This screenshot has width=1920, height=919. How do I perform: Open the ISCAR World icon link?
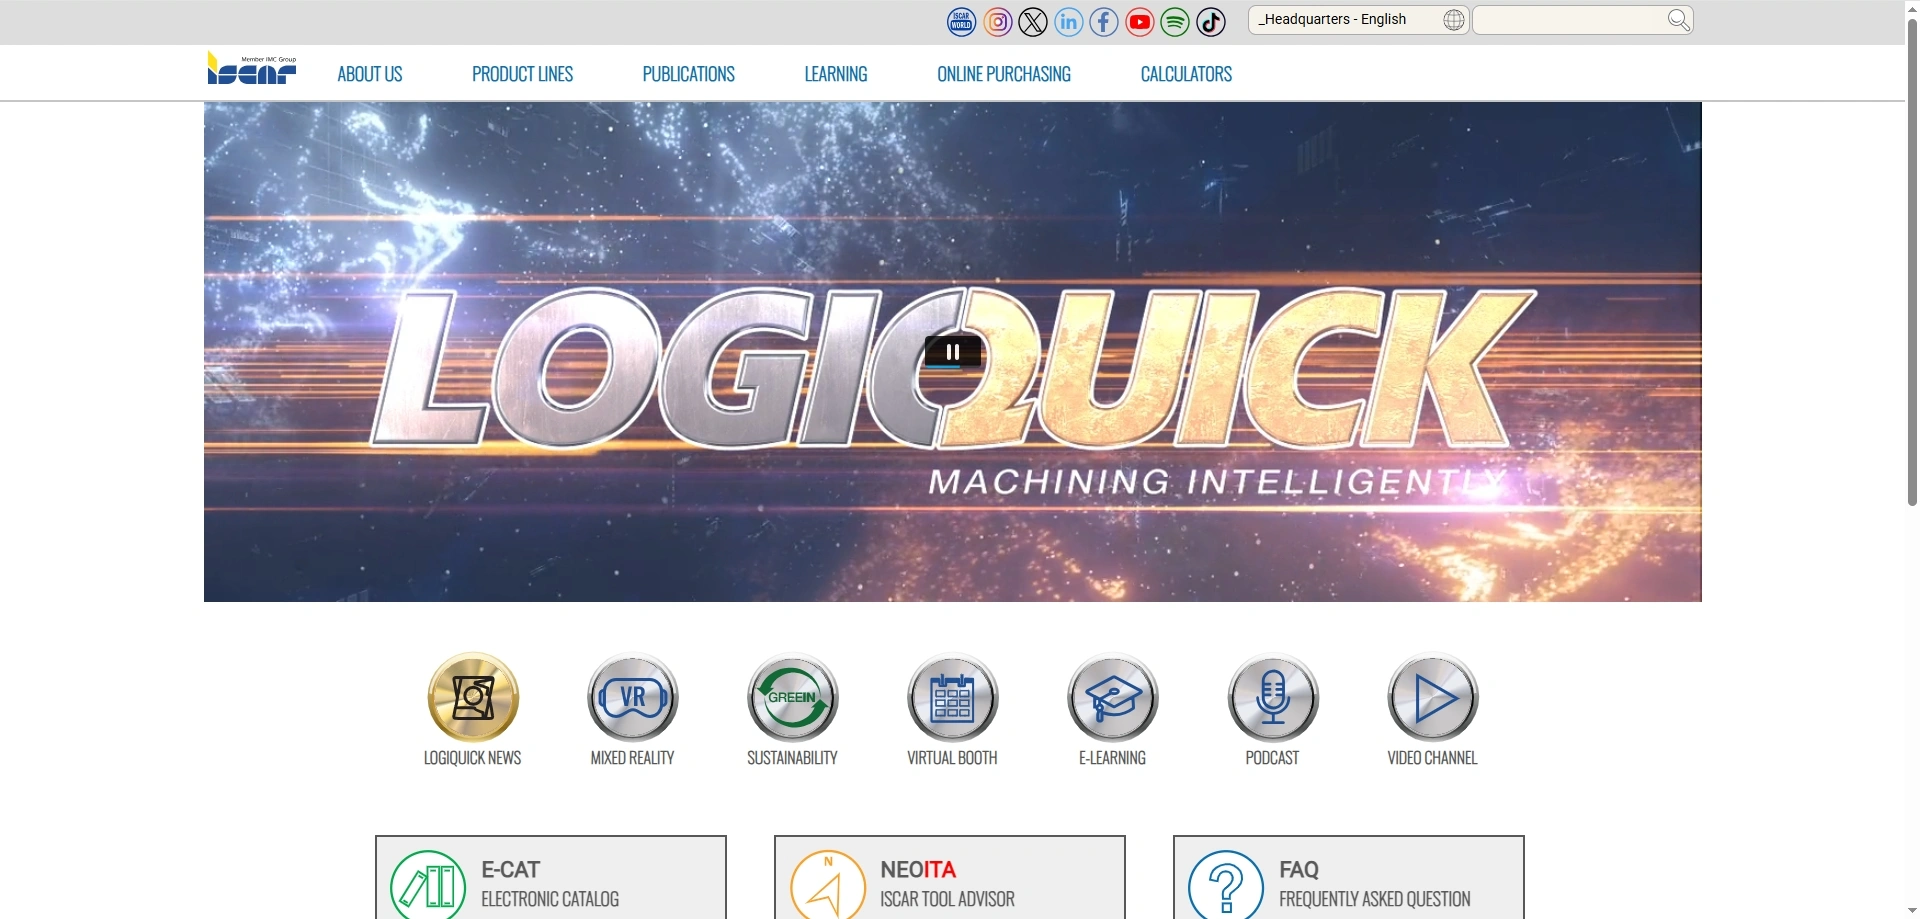tap(961, 21)
